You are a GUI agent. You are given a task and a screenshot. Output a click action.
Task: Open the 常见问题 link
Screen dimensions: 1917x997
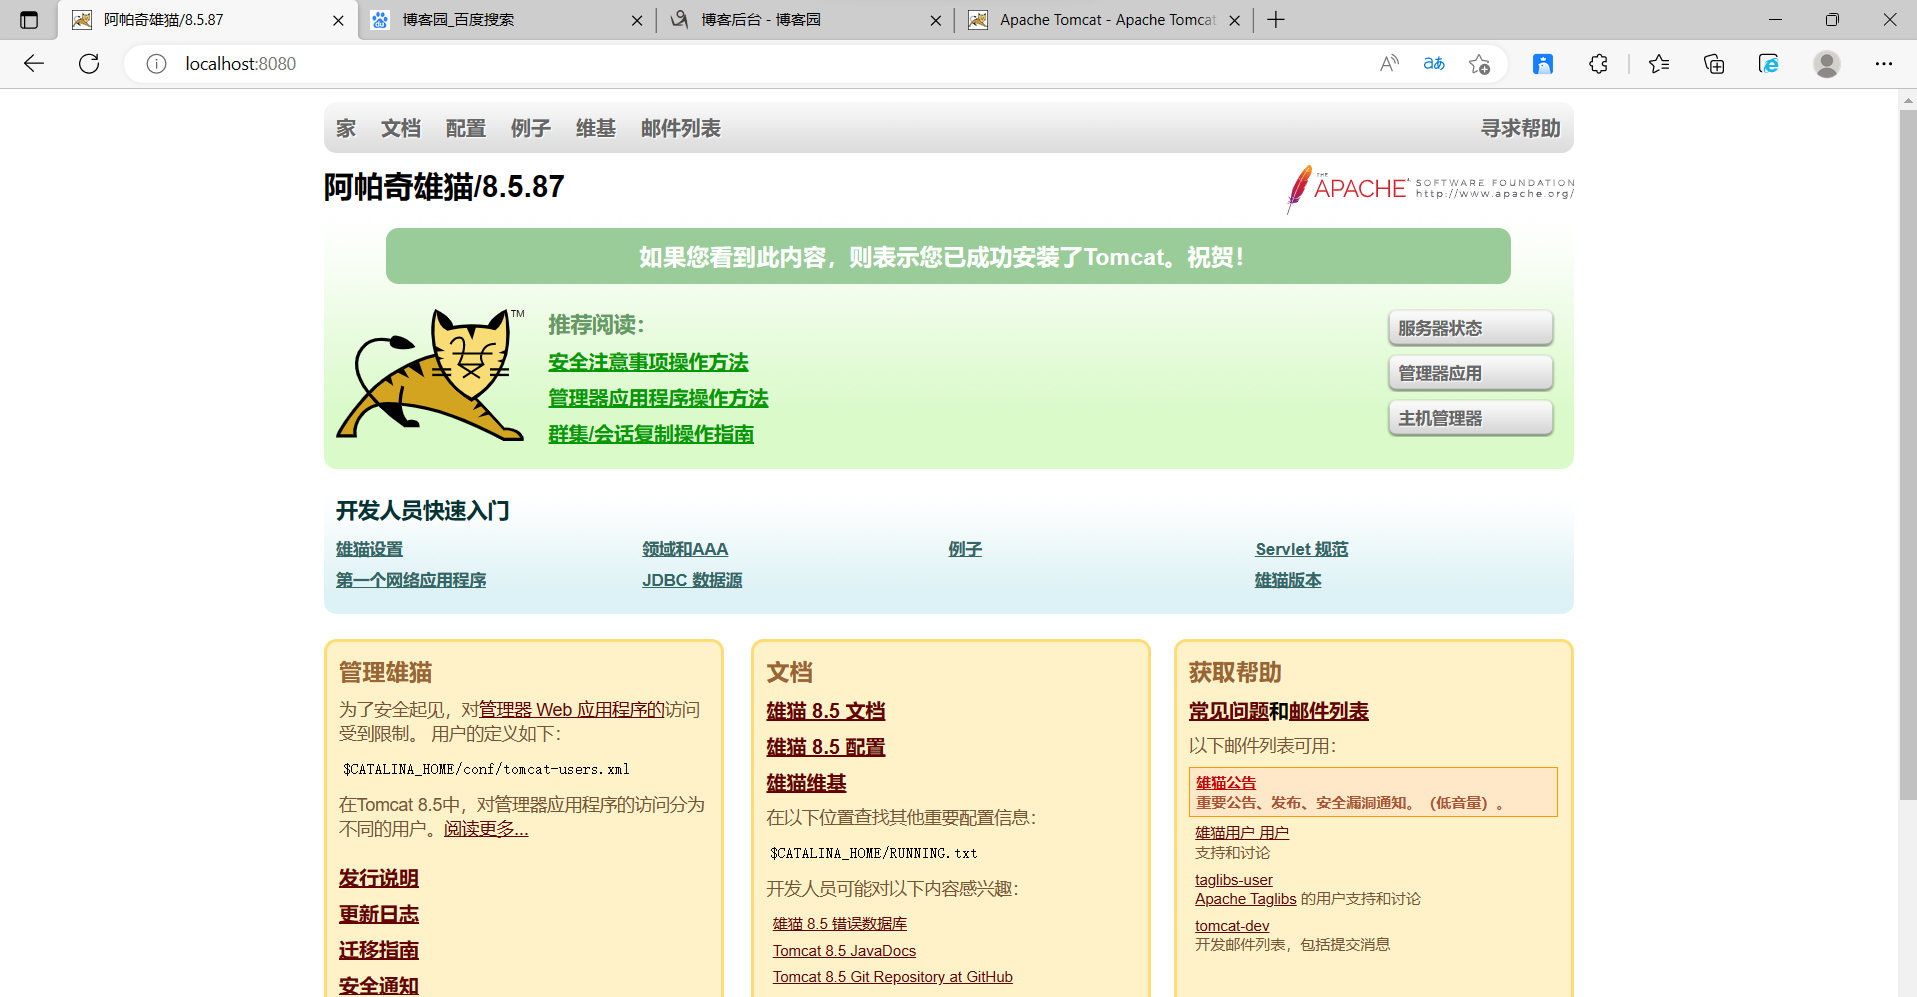tap(1229, 711)
